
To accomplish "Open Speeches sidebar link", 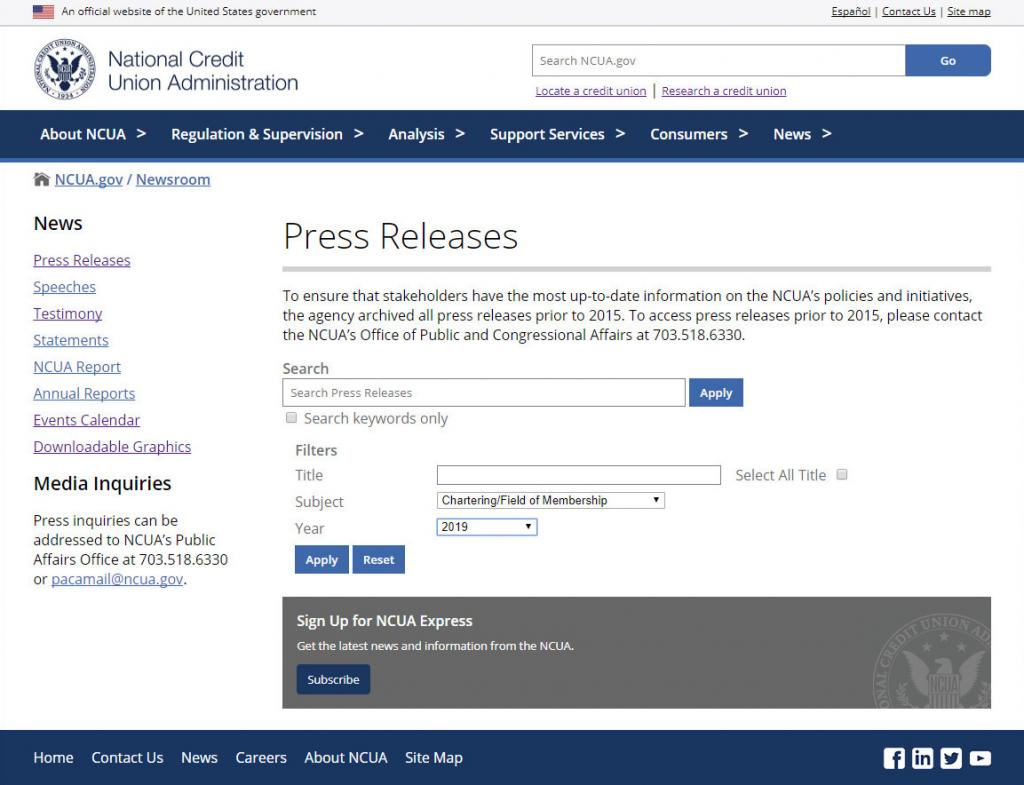I will coord(64,287).
